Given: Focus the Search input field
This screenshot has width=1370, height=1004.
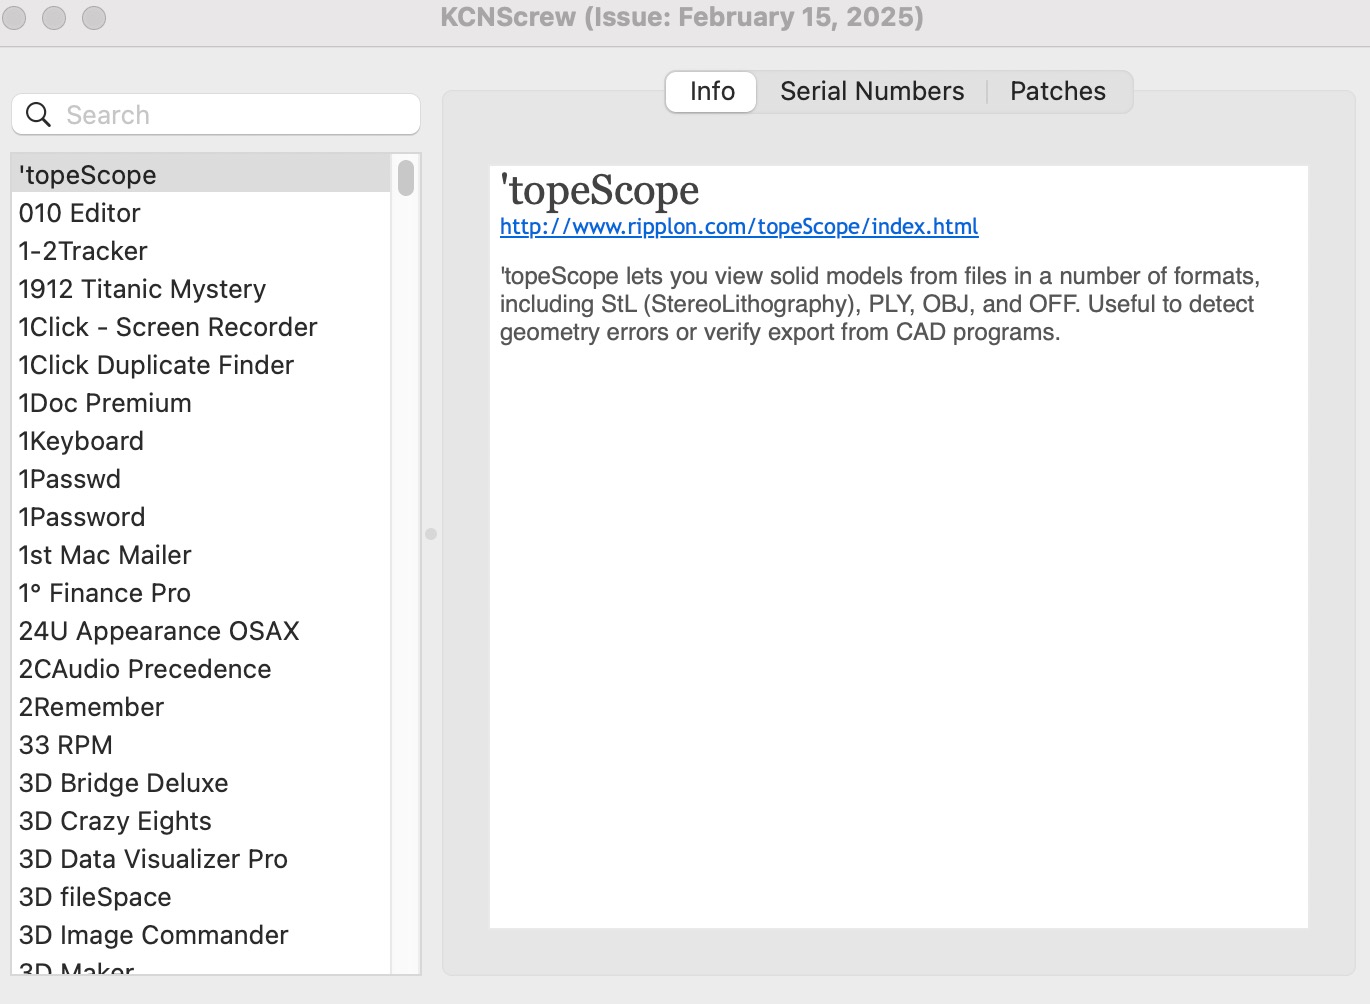Looking at the screenshot, I should (216, 115).
